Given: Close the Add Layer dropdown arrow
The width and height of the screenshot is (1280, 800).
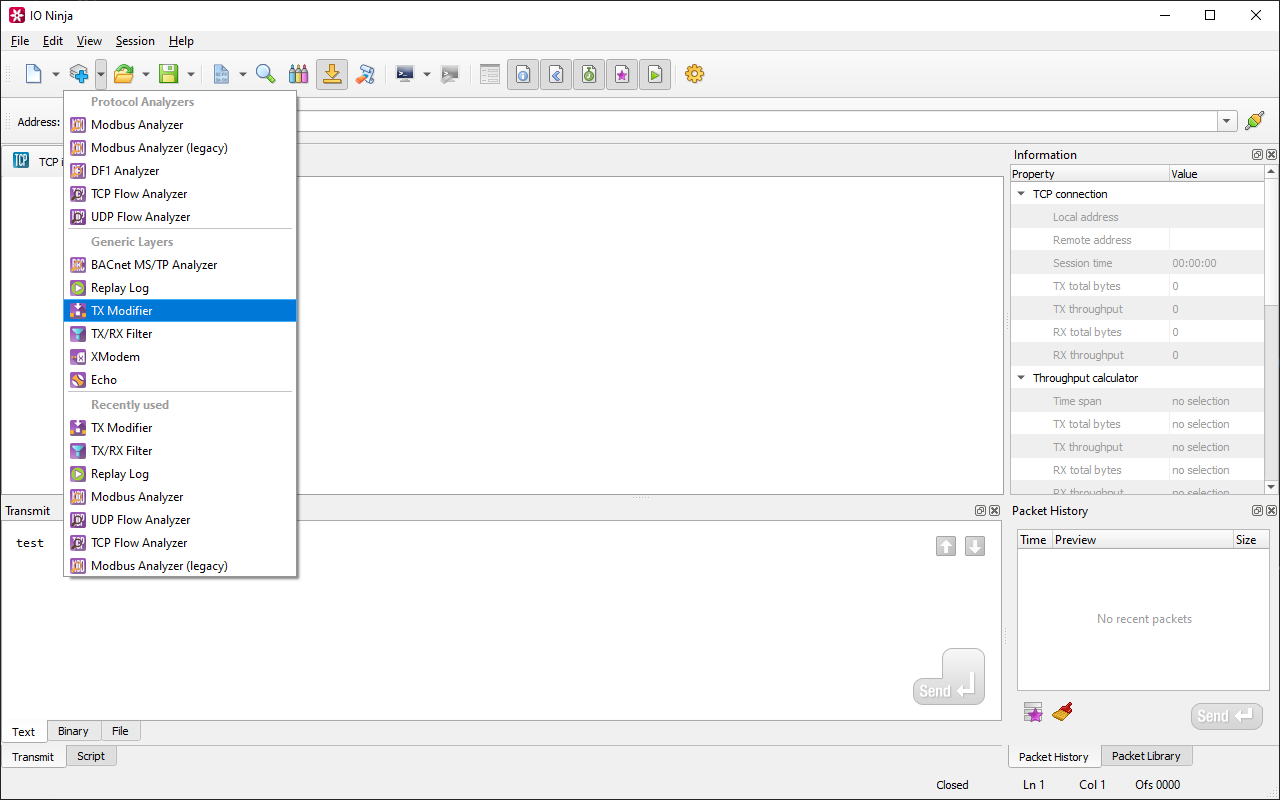Looking at the screenshot, I should pyautogui.click(x=101, y=74).
